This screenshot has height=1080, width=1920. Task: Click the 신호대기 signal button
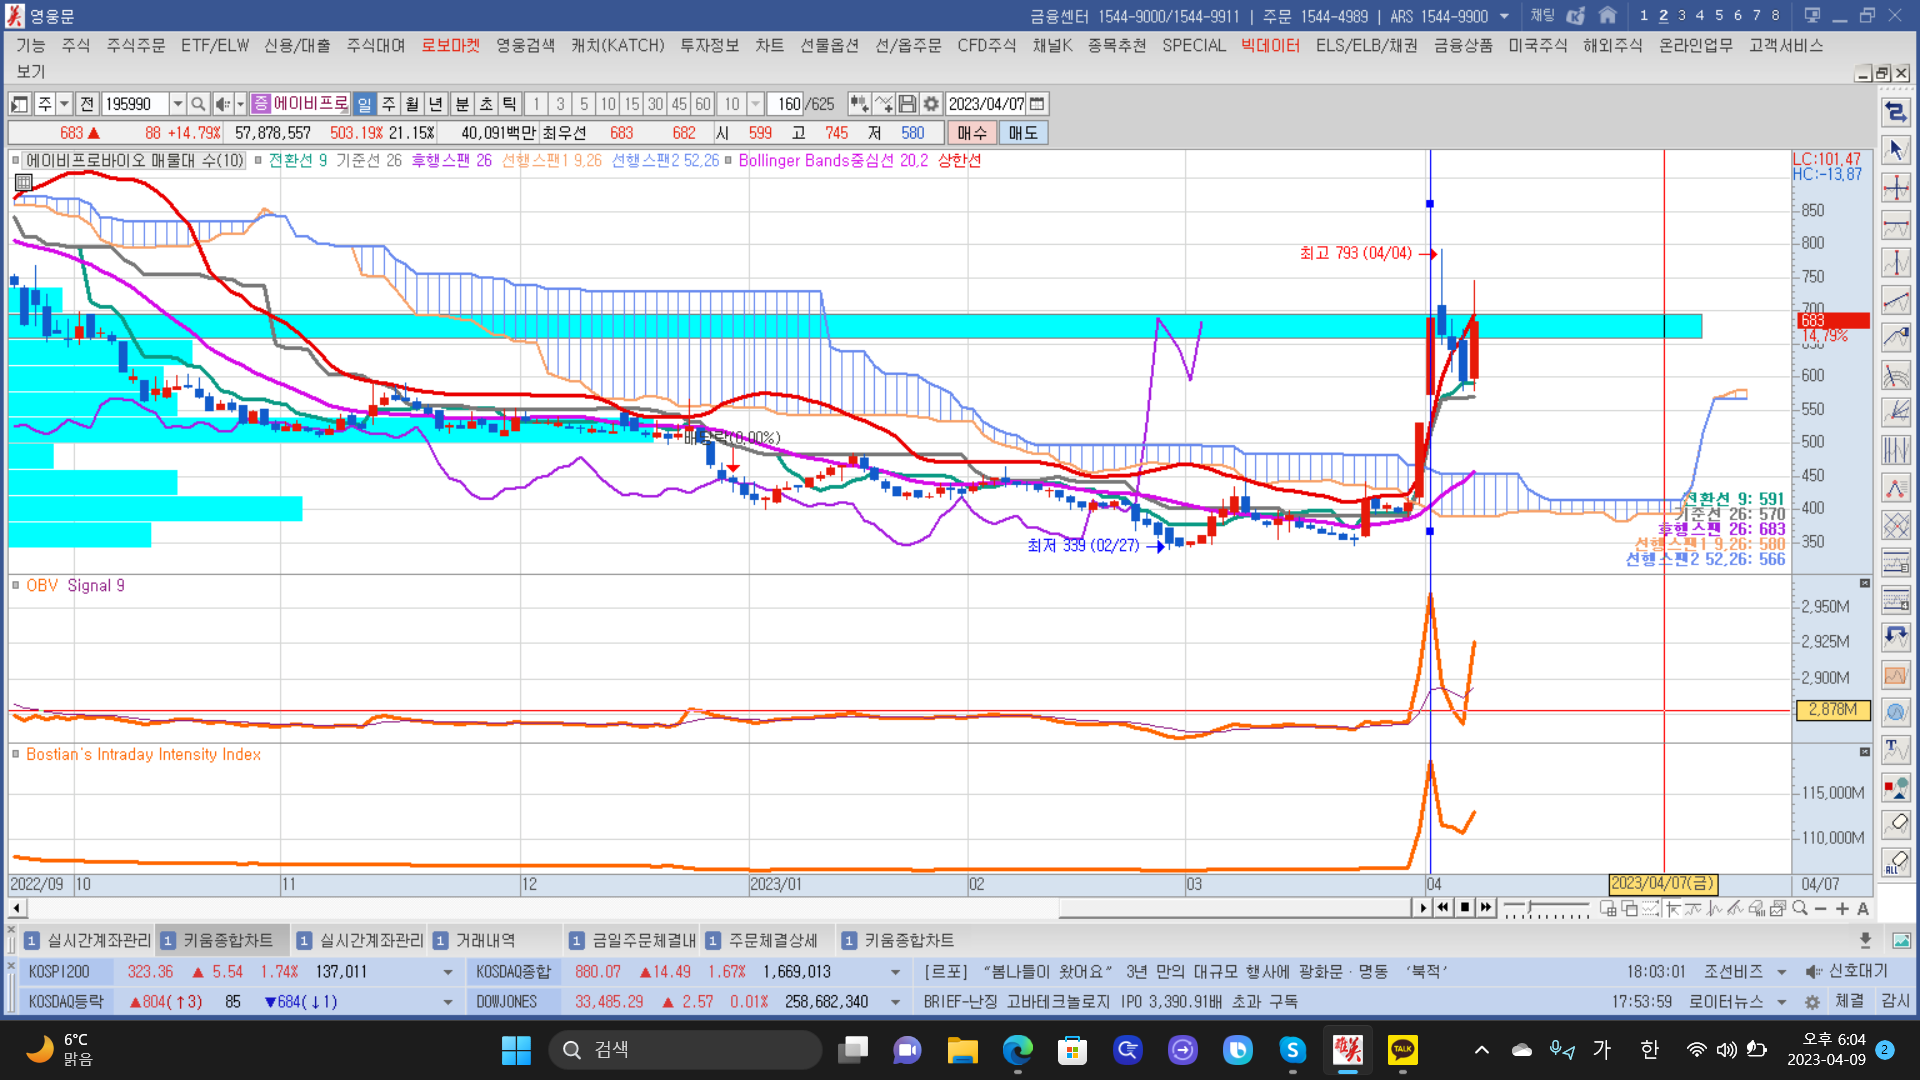(1847, 971)
